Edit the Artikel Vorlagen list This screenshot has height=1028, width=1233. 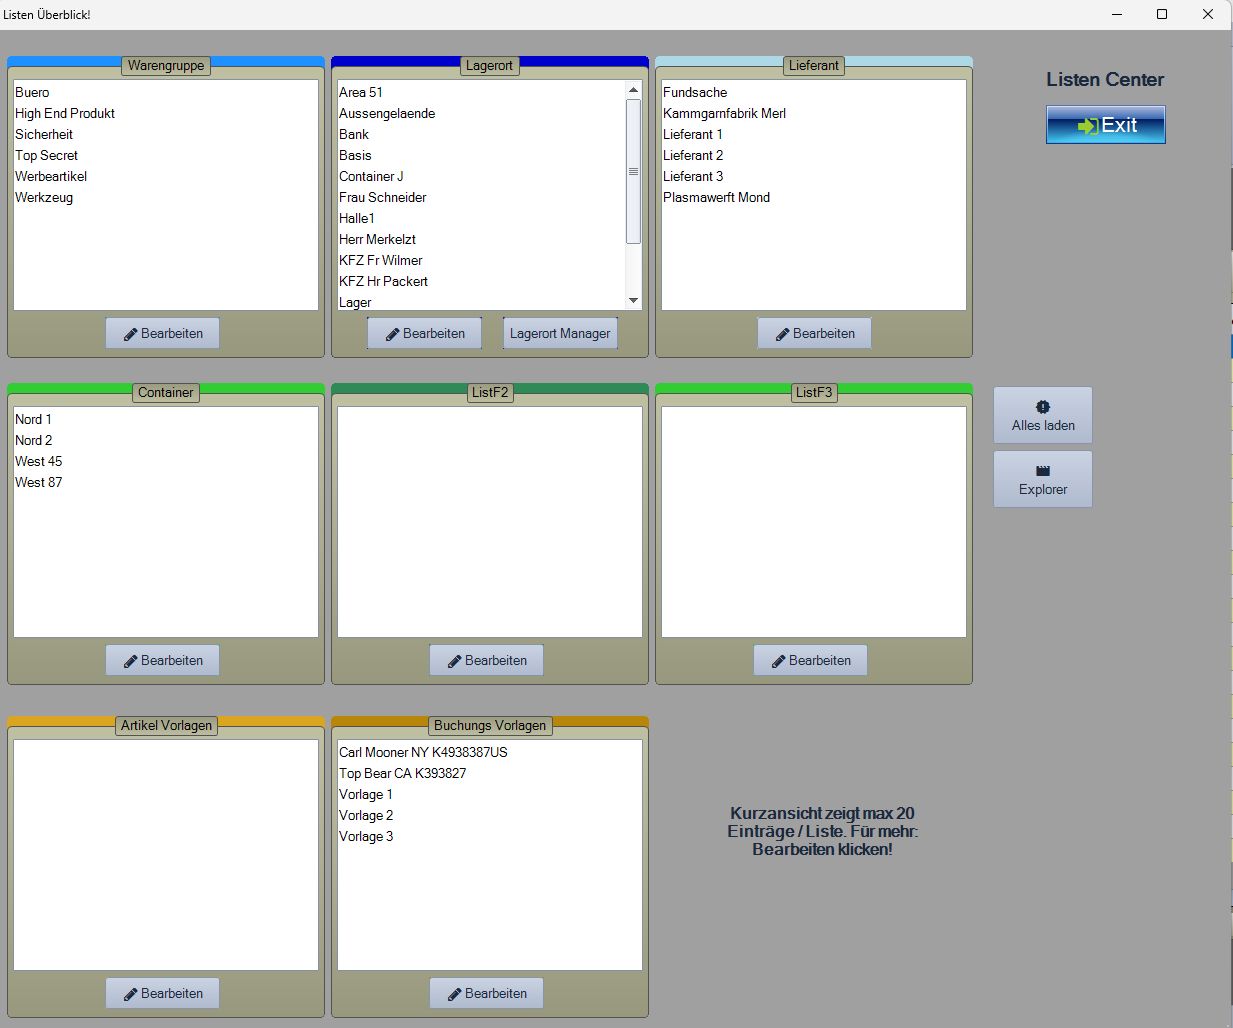(x=162, y=993)
